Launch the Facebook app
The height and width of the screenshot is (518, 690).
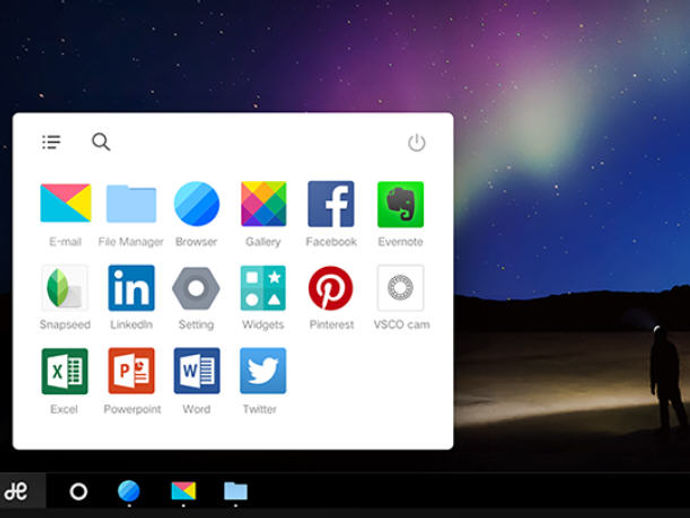pos(331,204)
